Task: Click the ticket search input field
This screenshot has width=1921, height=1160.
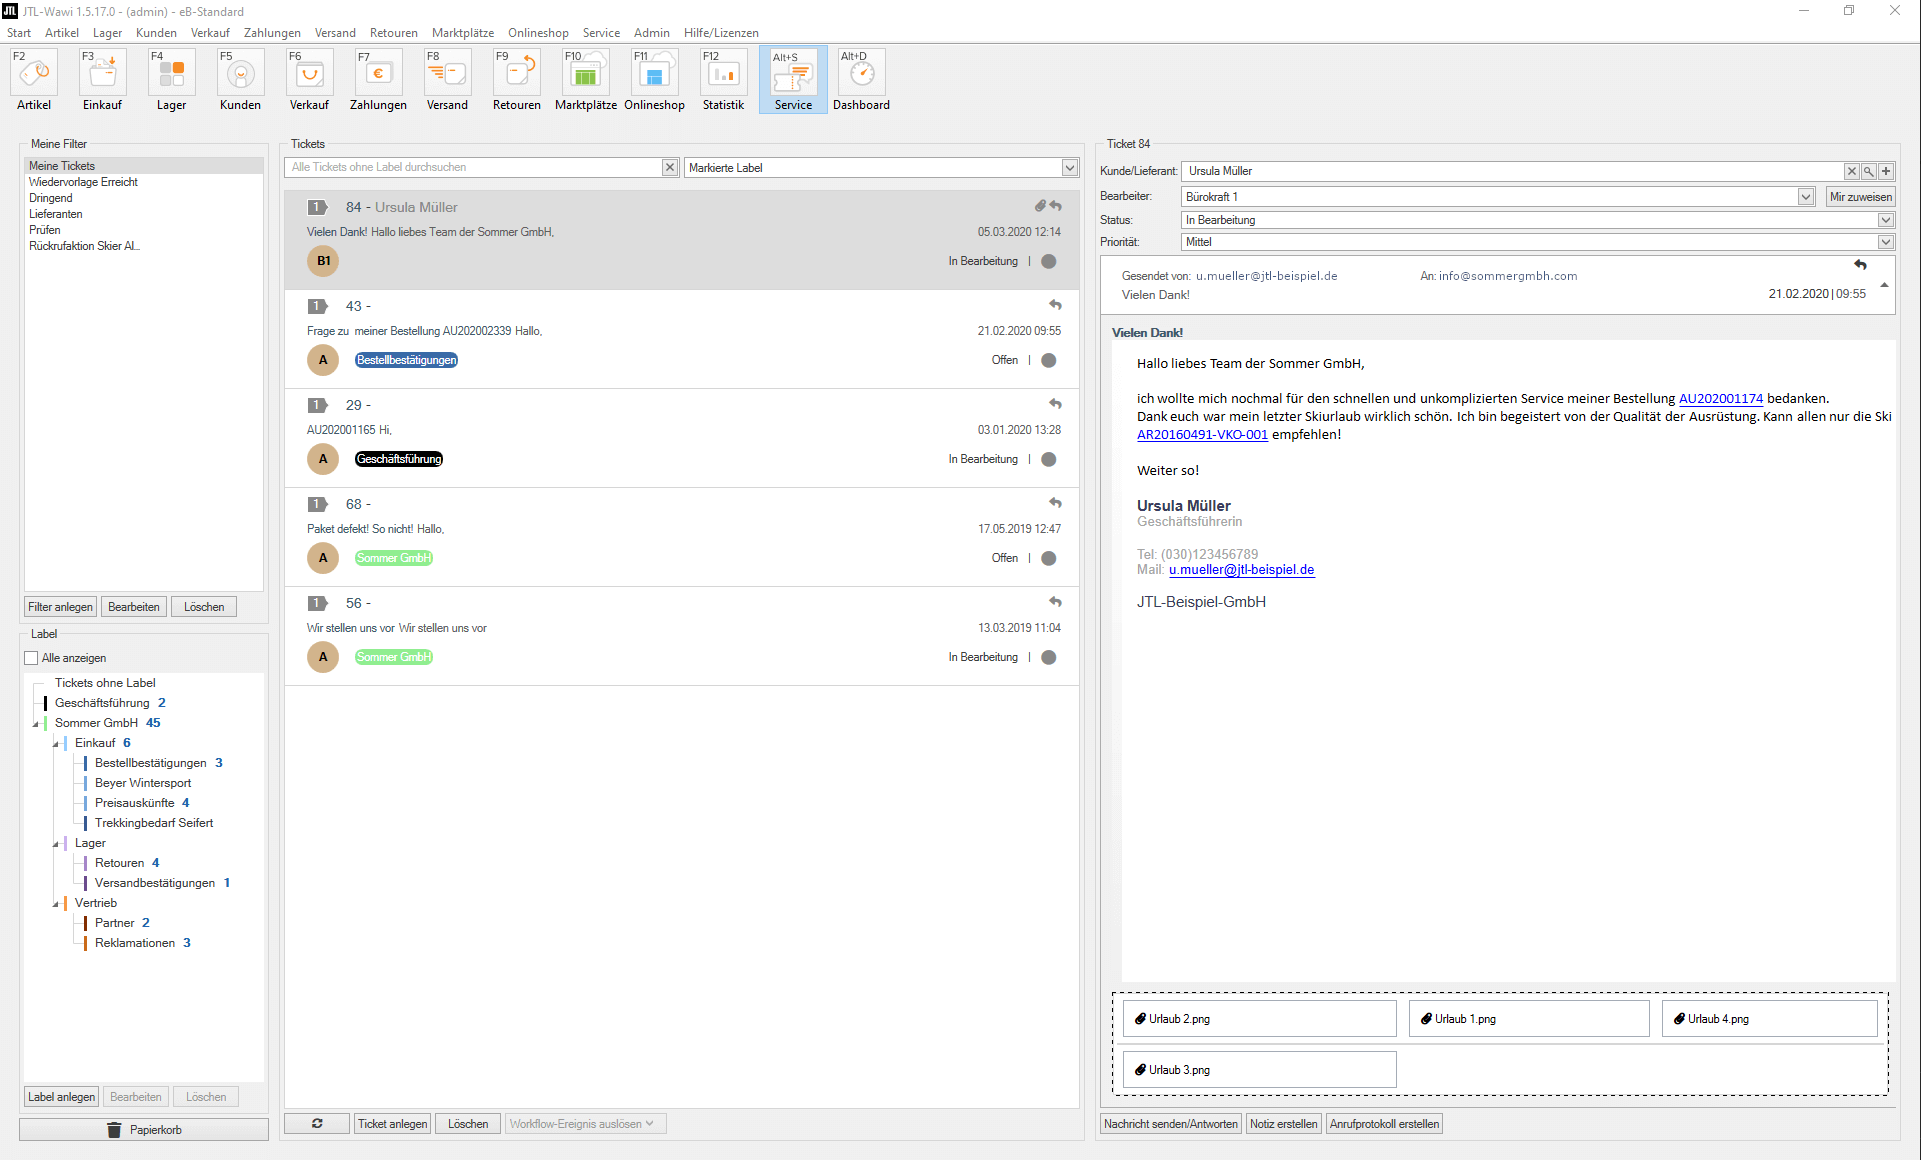Action: click(x=470, y=167)
